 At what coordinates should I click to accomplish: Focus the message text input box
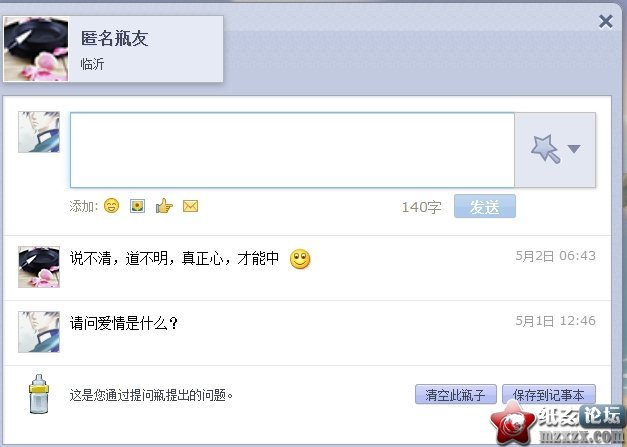292,150
